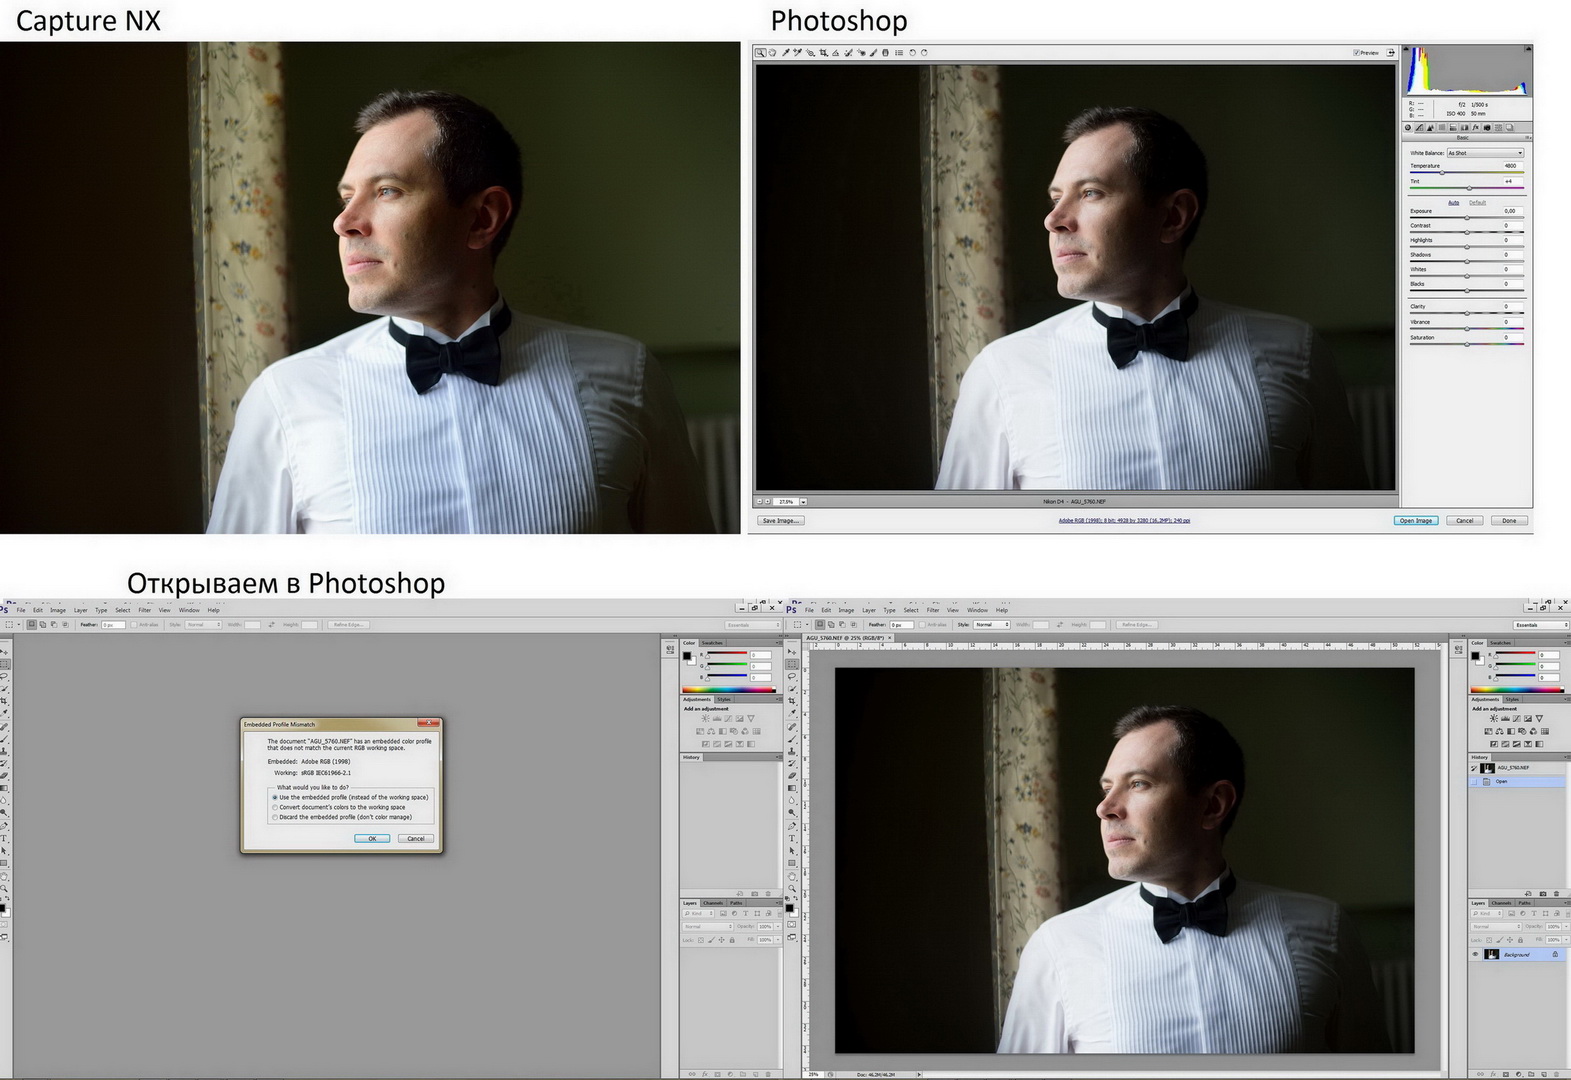Image resolution: width=1571 pixels, height=1080 pixels.
Task: Open the Detail tab icon in Camera Raw
Action: click(1430, 128)
